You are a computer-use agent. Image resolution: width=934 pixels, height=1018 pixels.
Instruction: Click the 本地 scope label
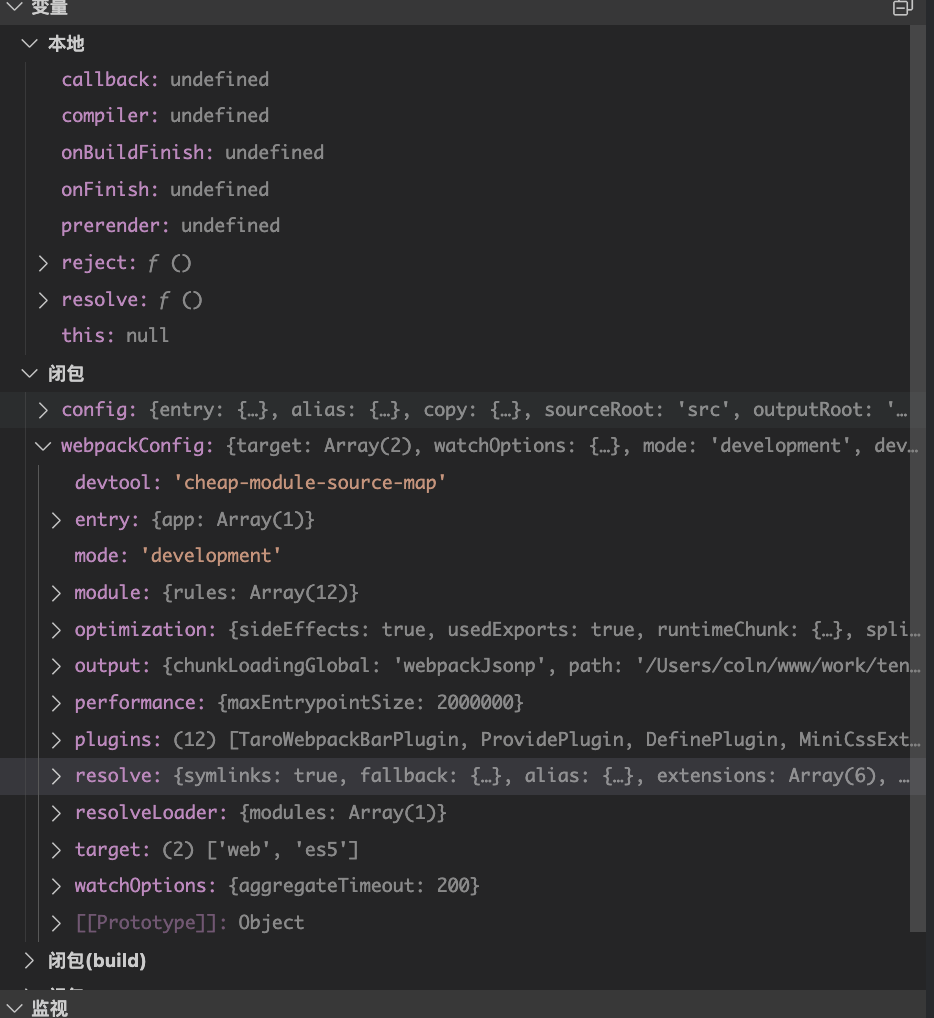pos(66,43)
